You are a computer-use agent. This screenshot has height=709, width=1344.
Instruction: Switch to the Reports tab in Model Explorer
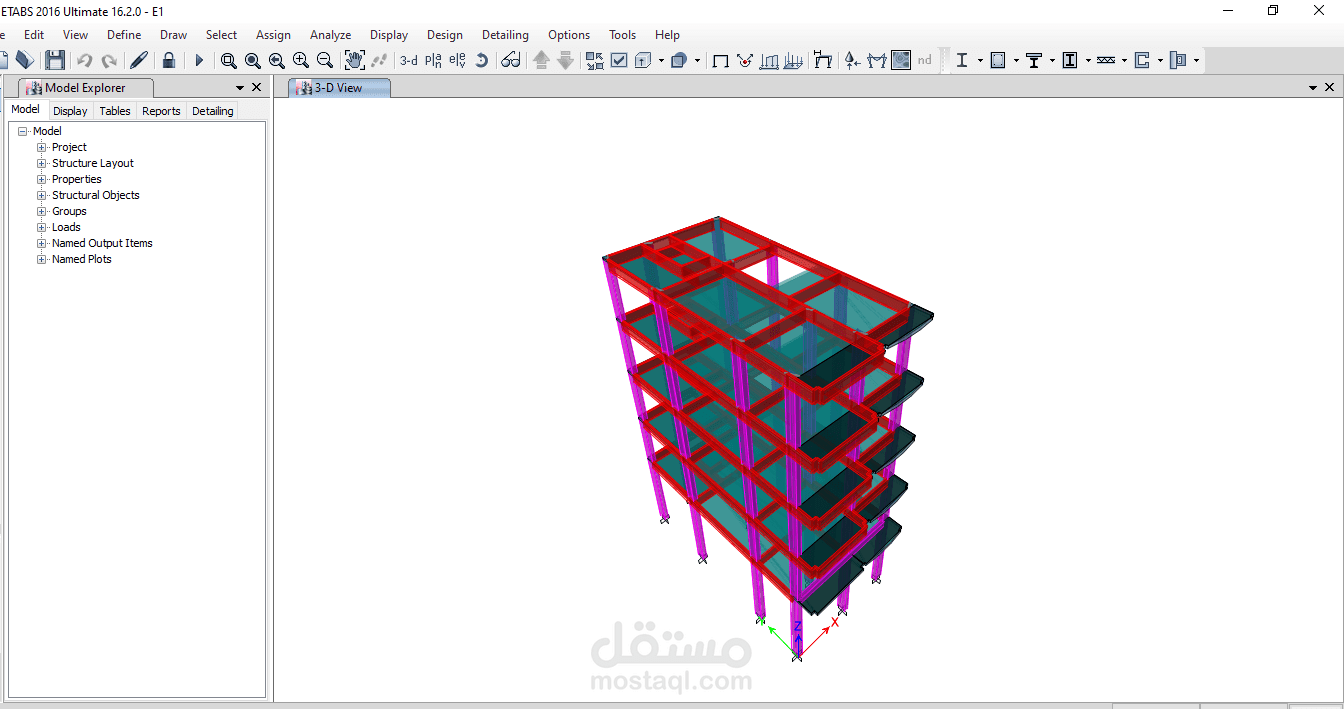pyautogui.click(x=161, y=111)
